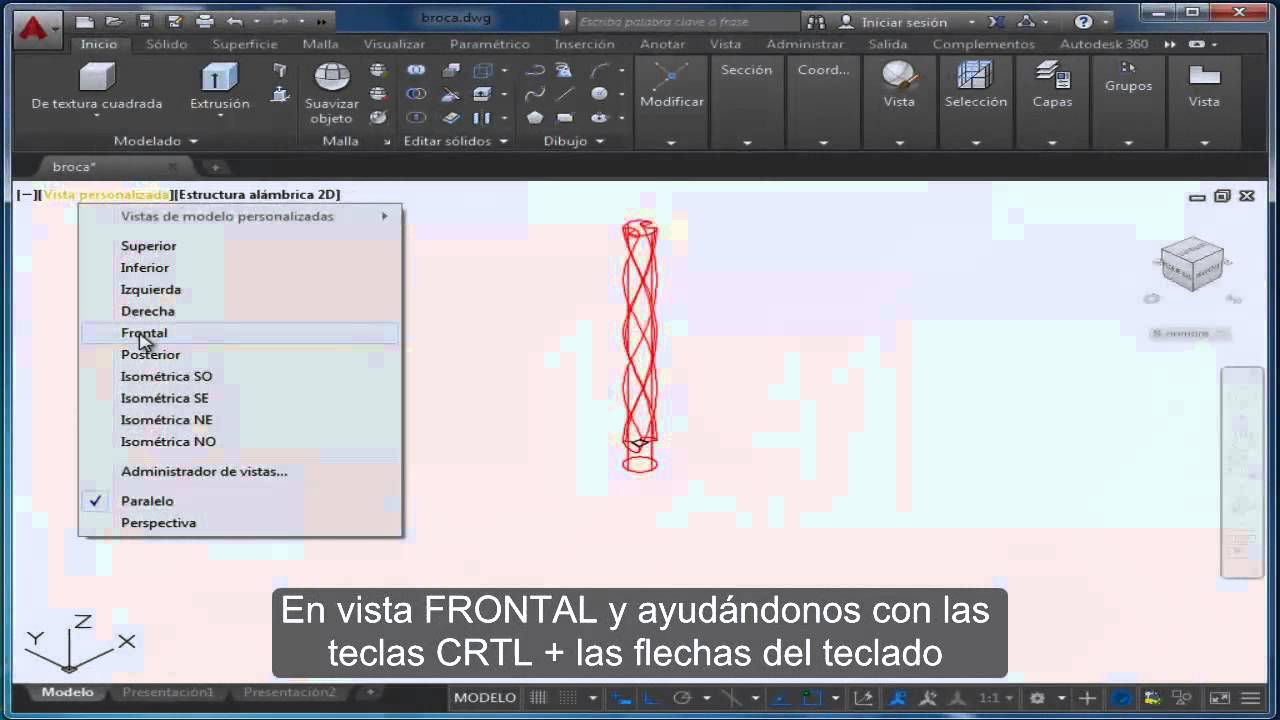Add new drawing tab with plus button
This screenshot has width=1280, height=720.
click(214, 167)
